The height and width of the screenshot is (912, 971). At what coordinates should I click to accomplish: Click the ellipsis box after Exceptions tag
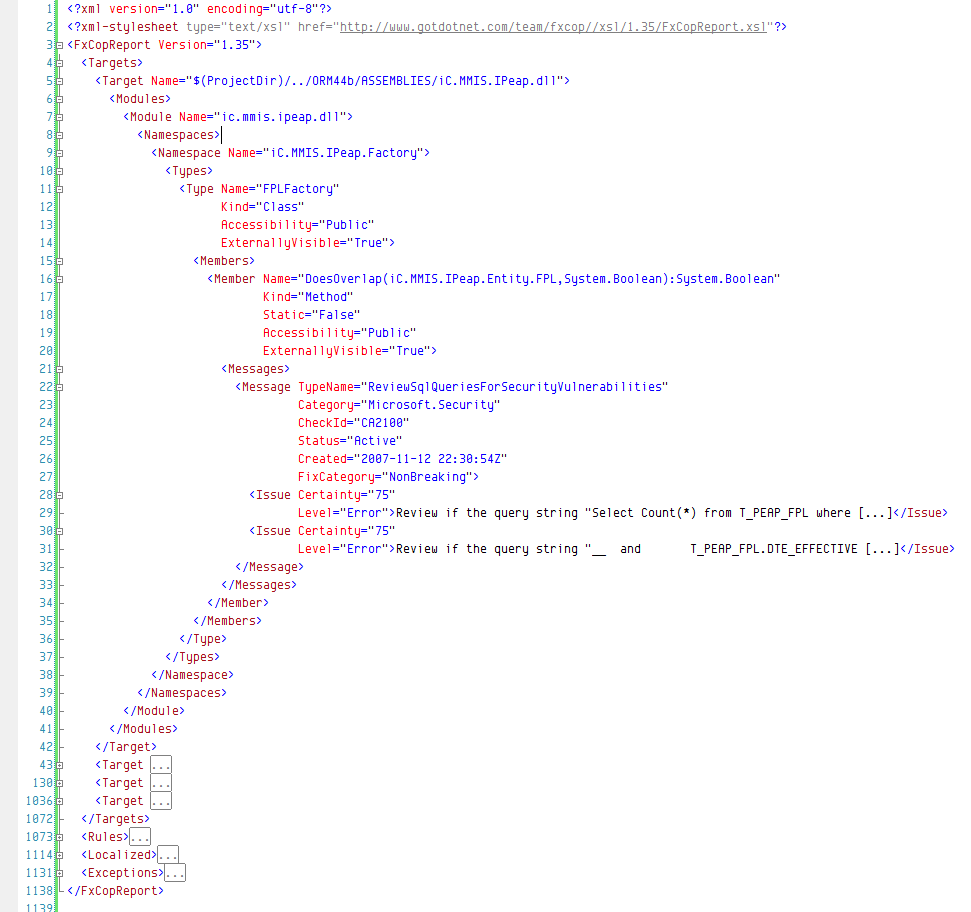[175, 873]
